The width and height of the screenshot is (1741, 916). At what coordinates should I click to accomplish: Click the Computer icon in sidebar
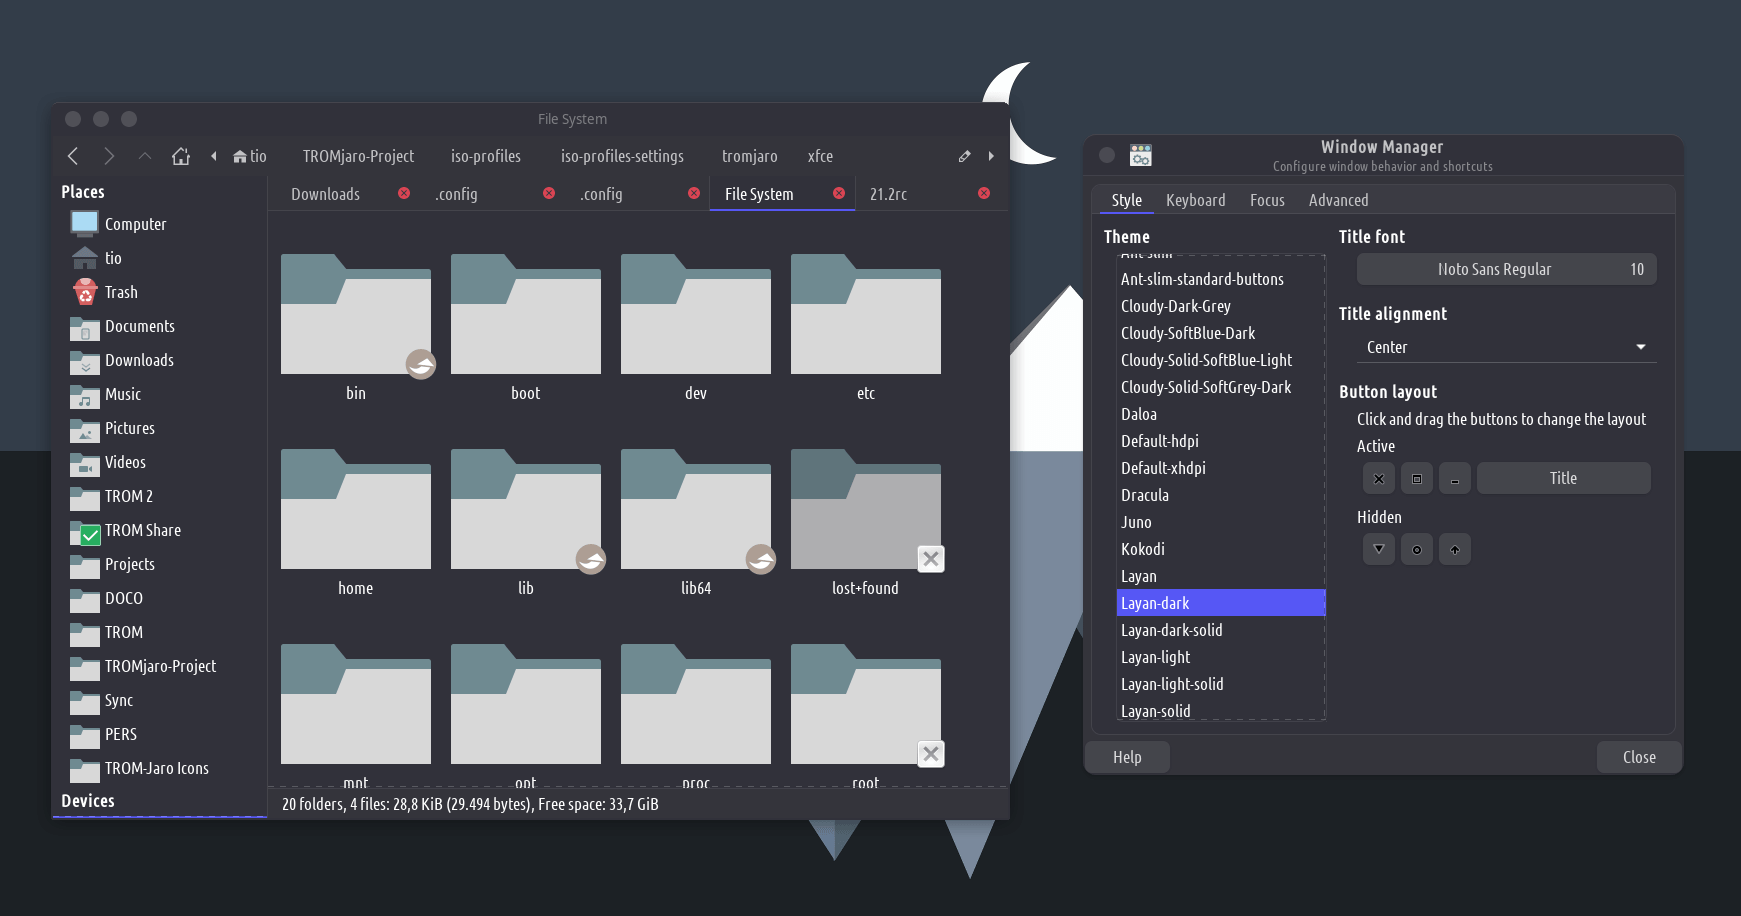[x=85, y=224]
